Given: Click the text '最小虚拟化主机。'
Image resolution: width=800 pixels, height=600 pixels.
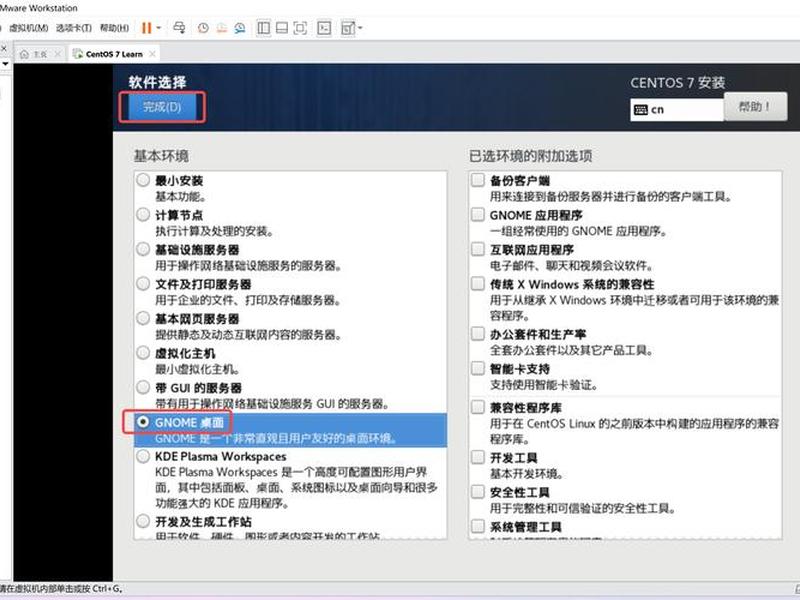Looking at the screenshot, I should (197, 369).
